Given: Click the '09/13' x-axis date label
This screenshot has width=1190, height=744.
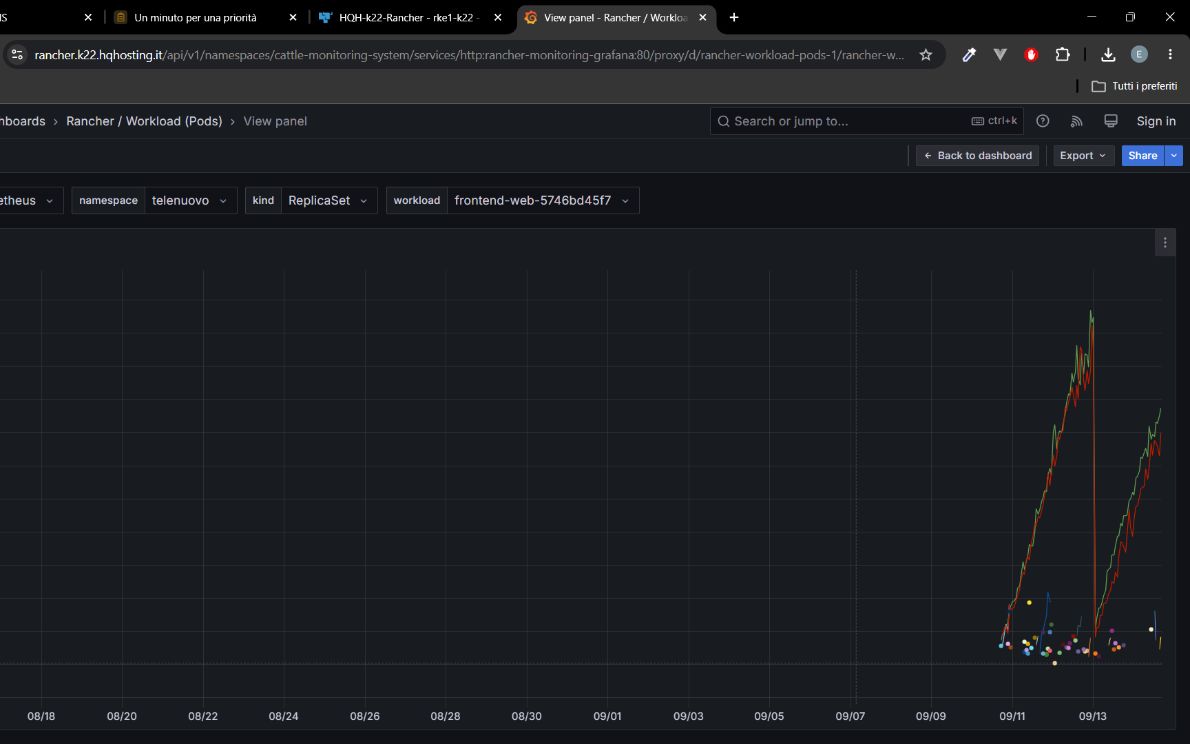Looking at the screenshot, I should [x=1093, y=717].
